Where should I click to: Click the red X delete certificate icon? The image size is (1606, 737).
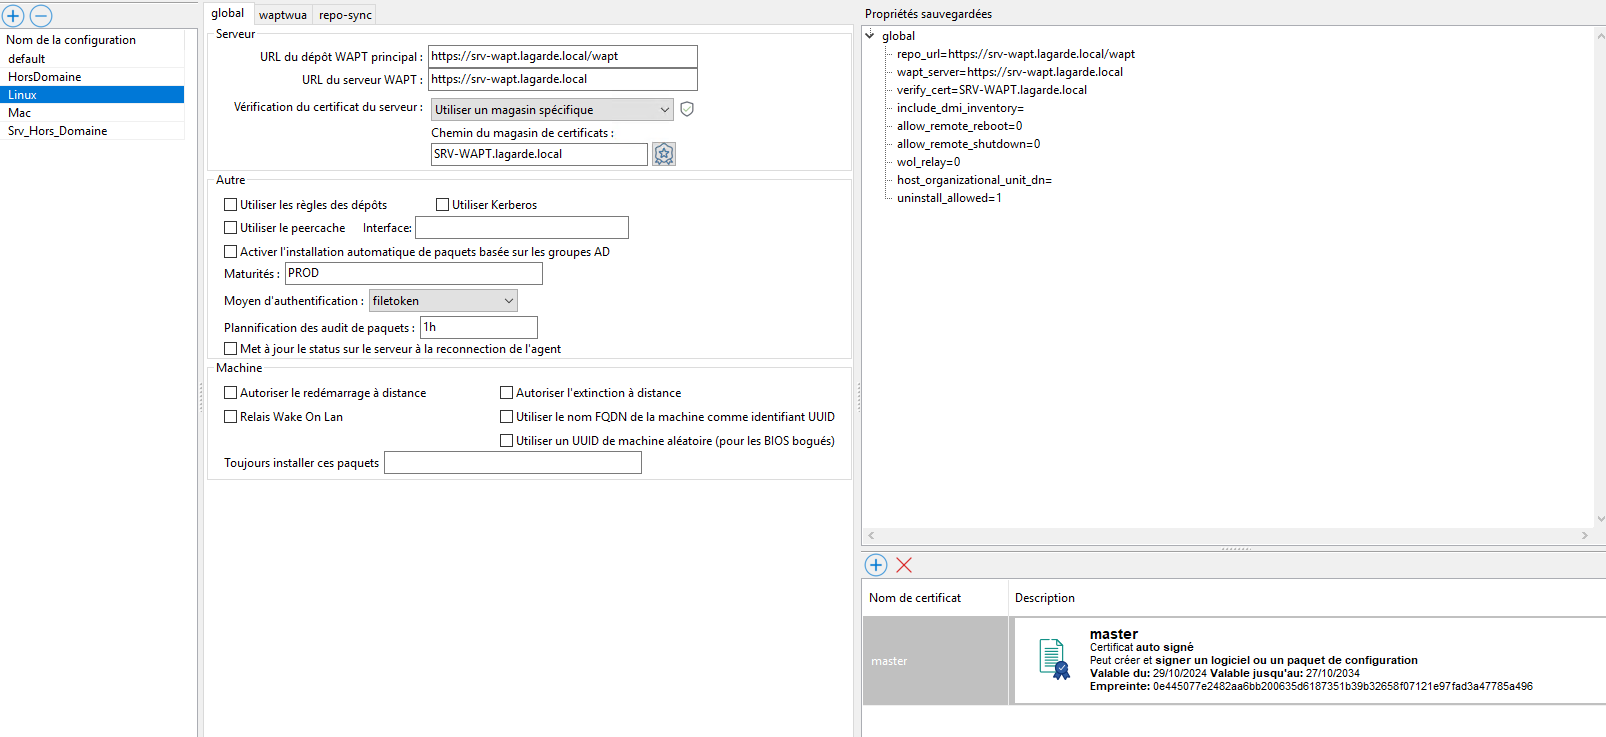904,565
